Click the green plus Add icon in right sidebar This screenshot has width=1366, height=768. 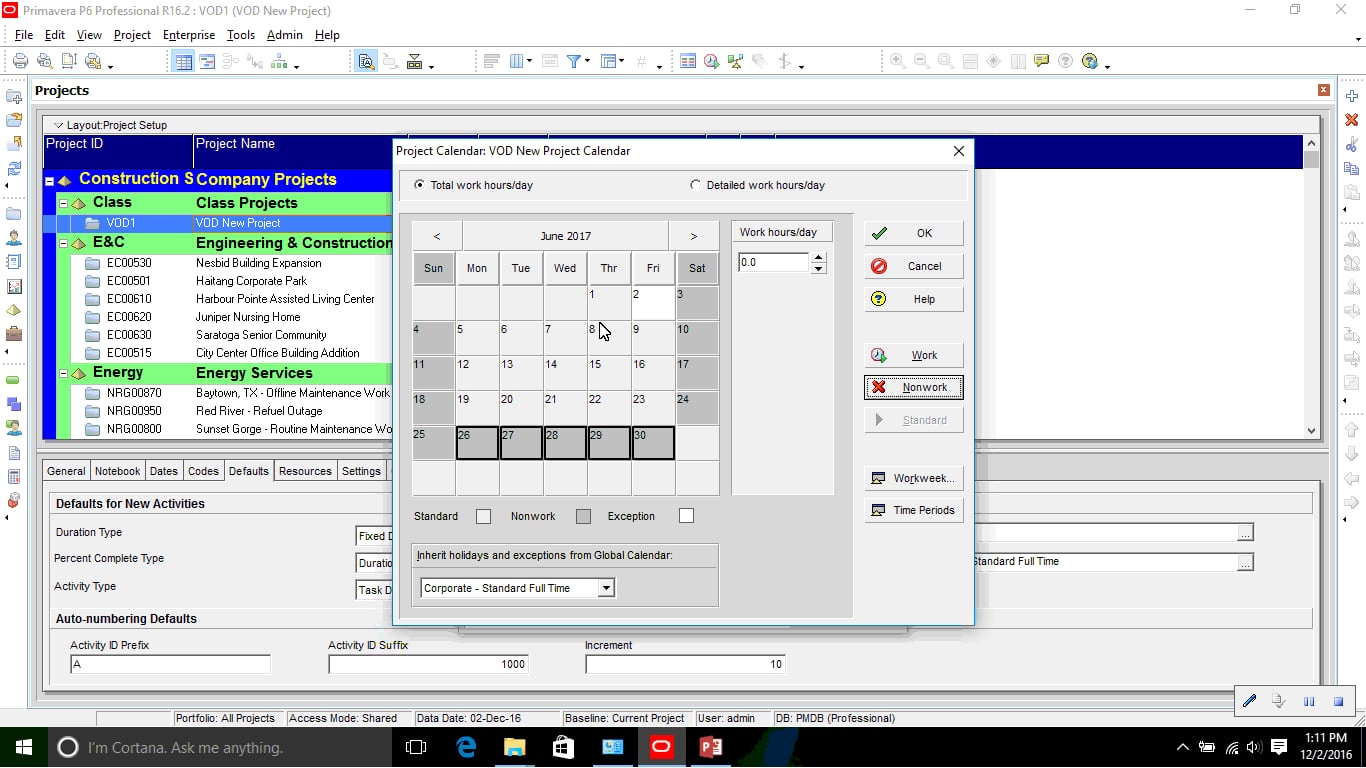point(1352,96)
